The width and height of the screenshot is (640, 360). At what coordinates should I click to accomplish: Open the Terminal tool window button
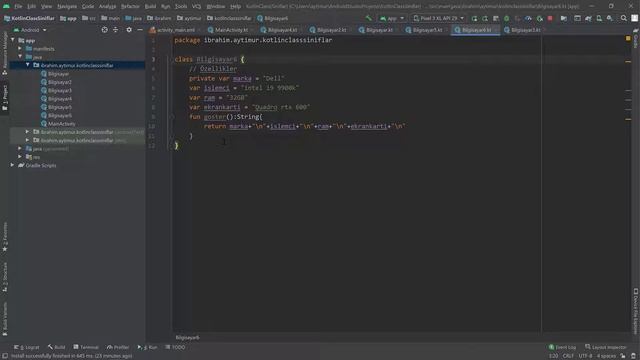[86, 347]
